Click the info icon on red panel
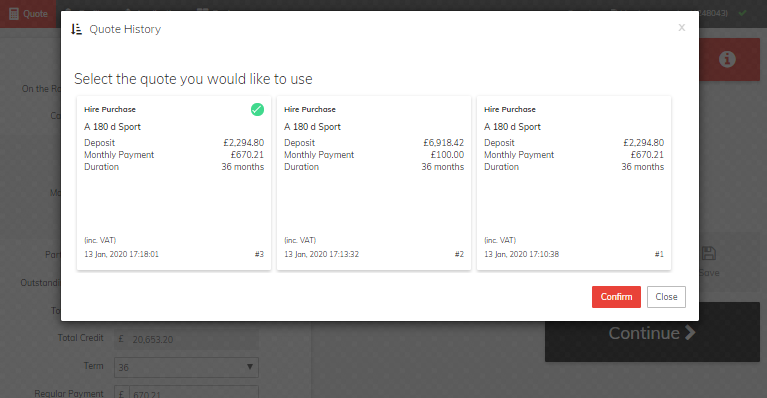The width and height of the screenshot is (767, 398). [x=727, y=59]
